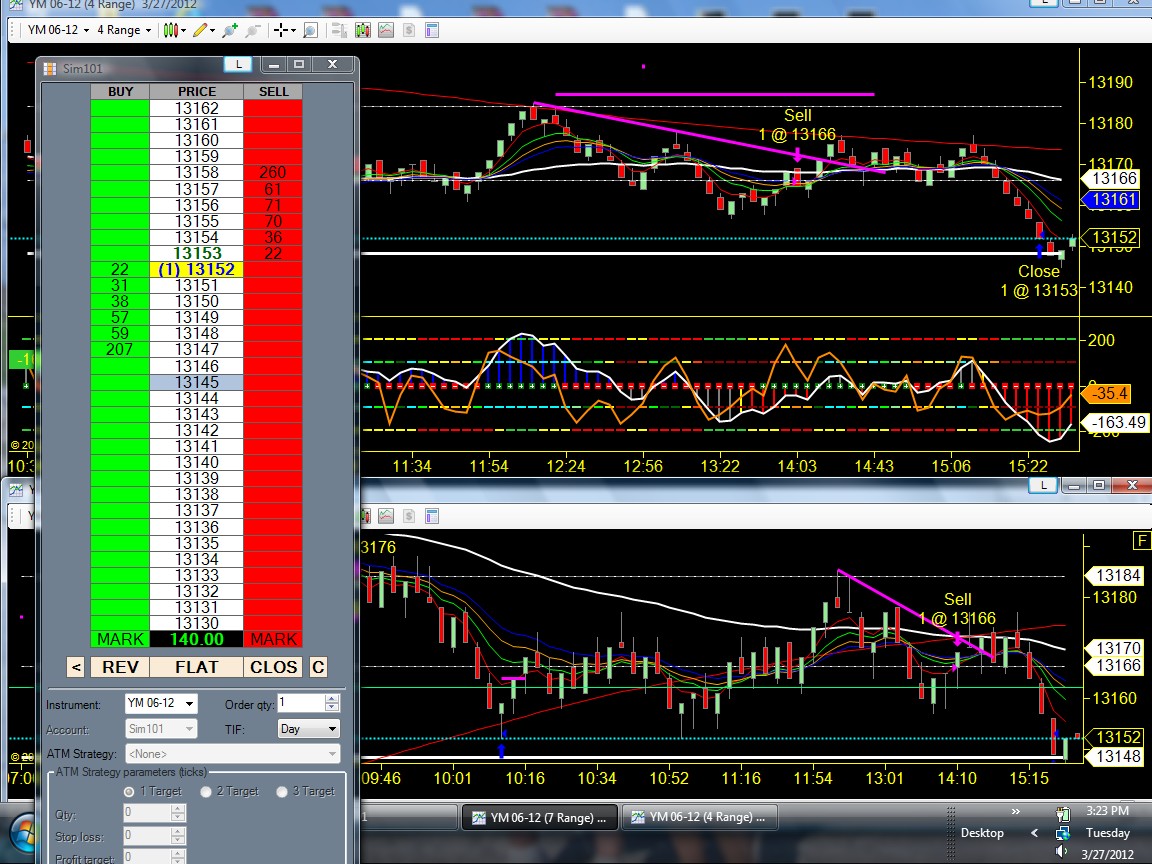The image size is (1152, 864).
Task: Click the REV button
Action: (120, 667)
